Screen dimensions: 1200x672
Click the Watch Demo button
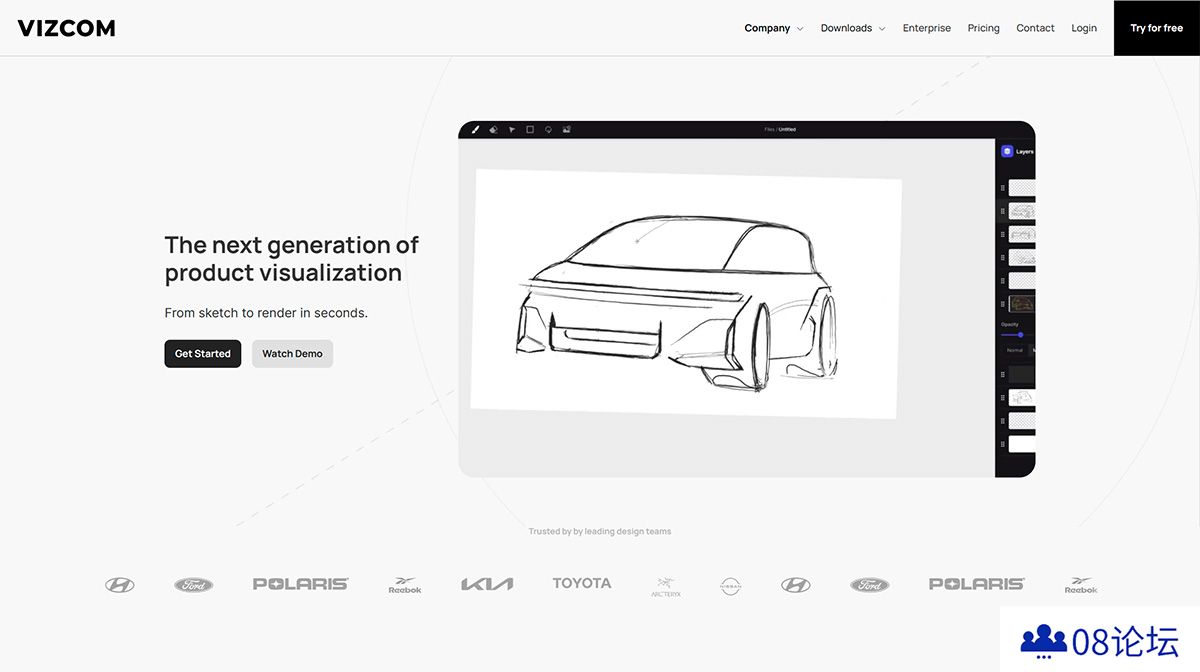(x=292, y=354)
